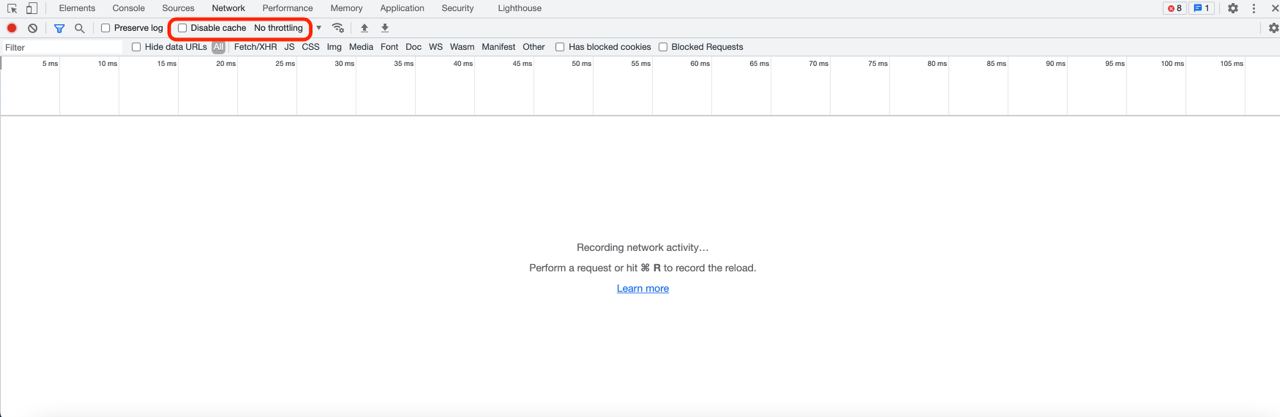Toggle the network filter funnel icon
This screenshot has width=1280, height=417.
point(59,28)
